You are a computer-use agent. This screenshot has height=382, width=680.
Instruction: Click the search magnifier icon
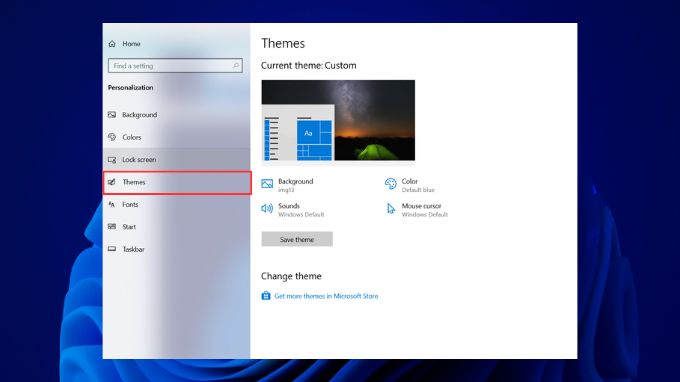pos(235,66)
